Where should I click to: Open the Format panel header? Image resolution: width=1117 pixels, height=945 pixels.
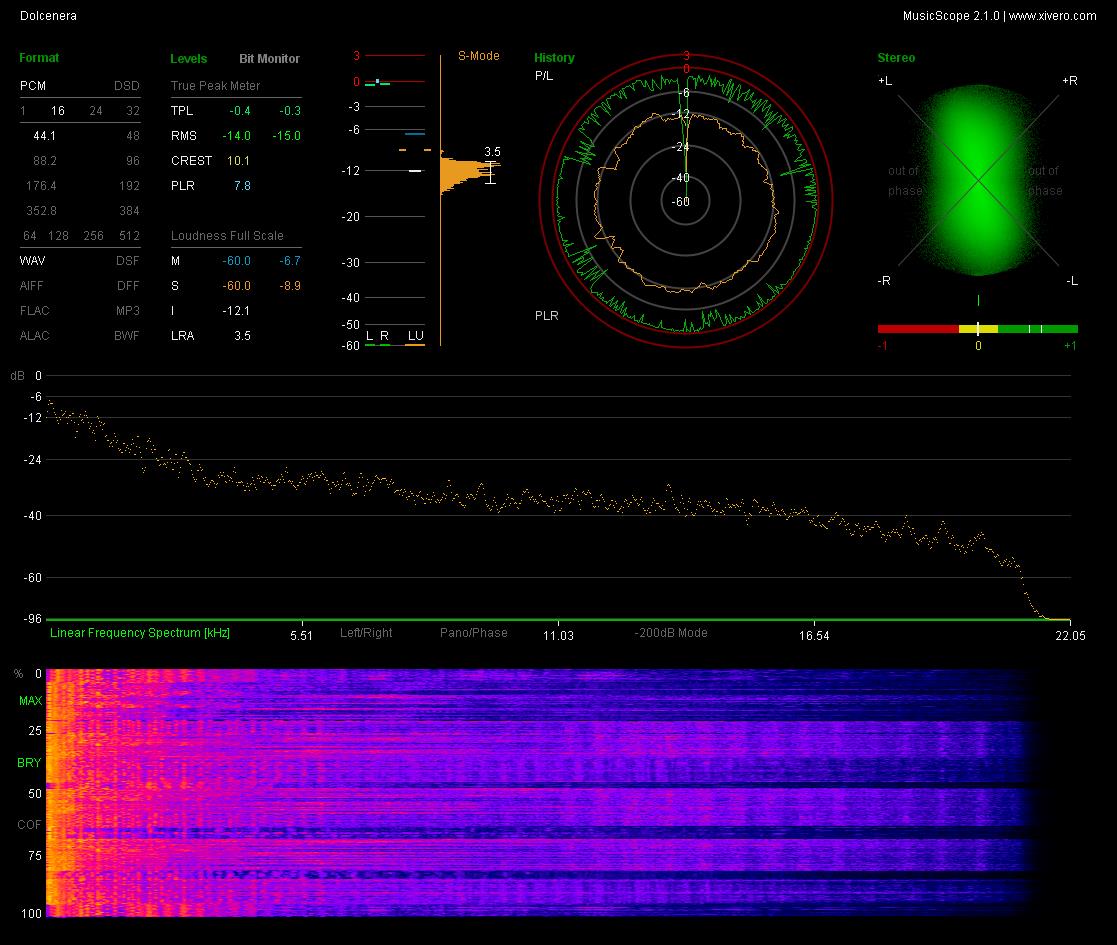pyautogui.click(x=38, y=58)
